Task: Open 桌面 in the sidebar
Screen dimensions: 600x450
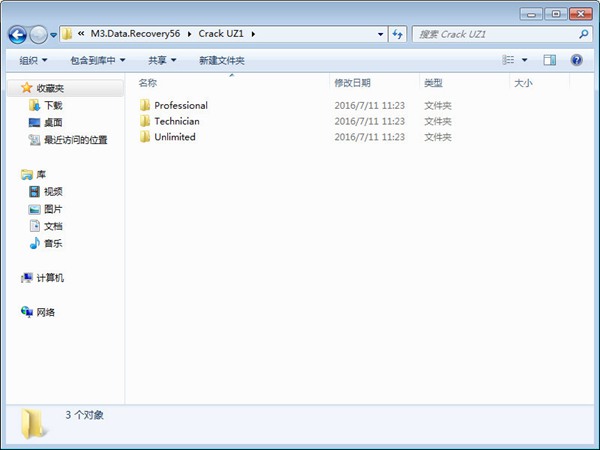Action: point(53,122)
